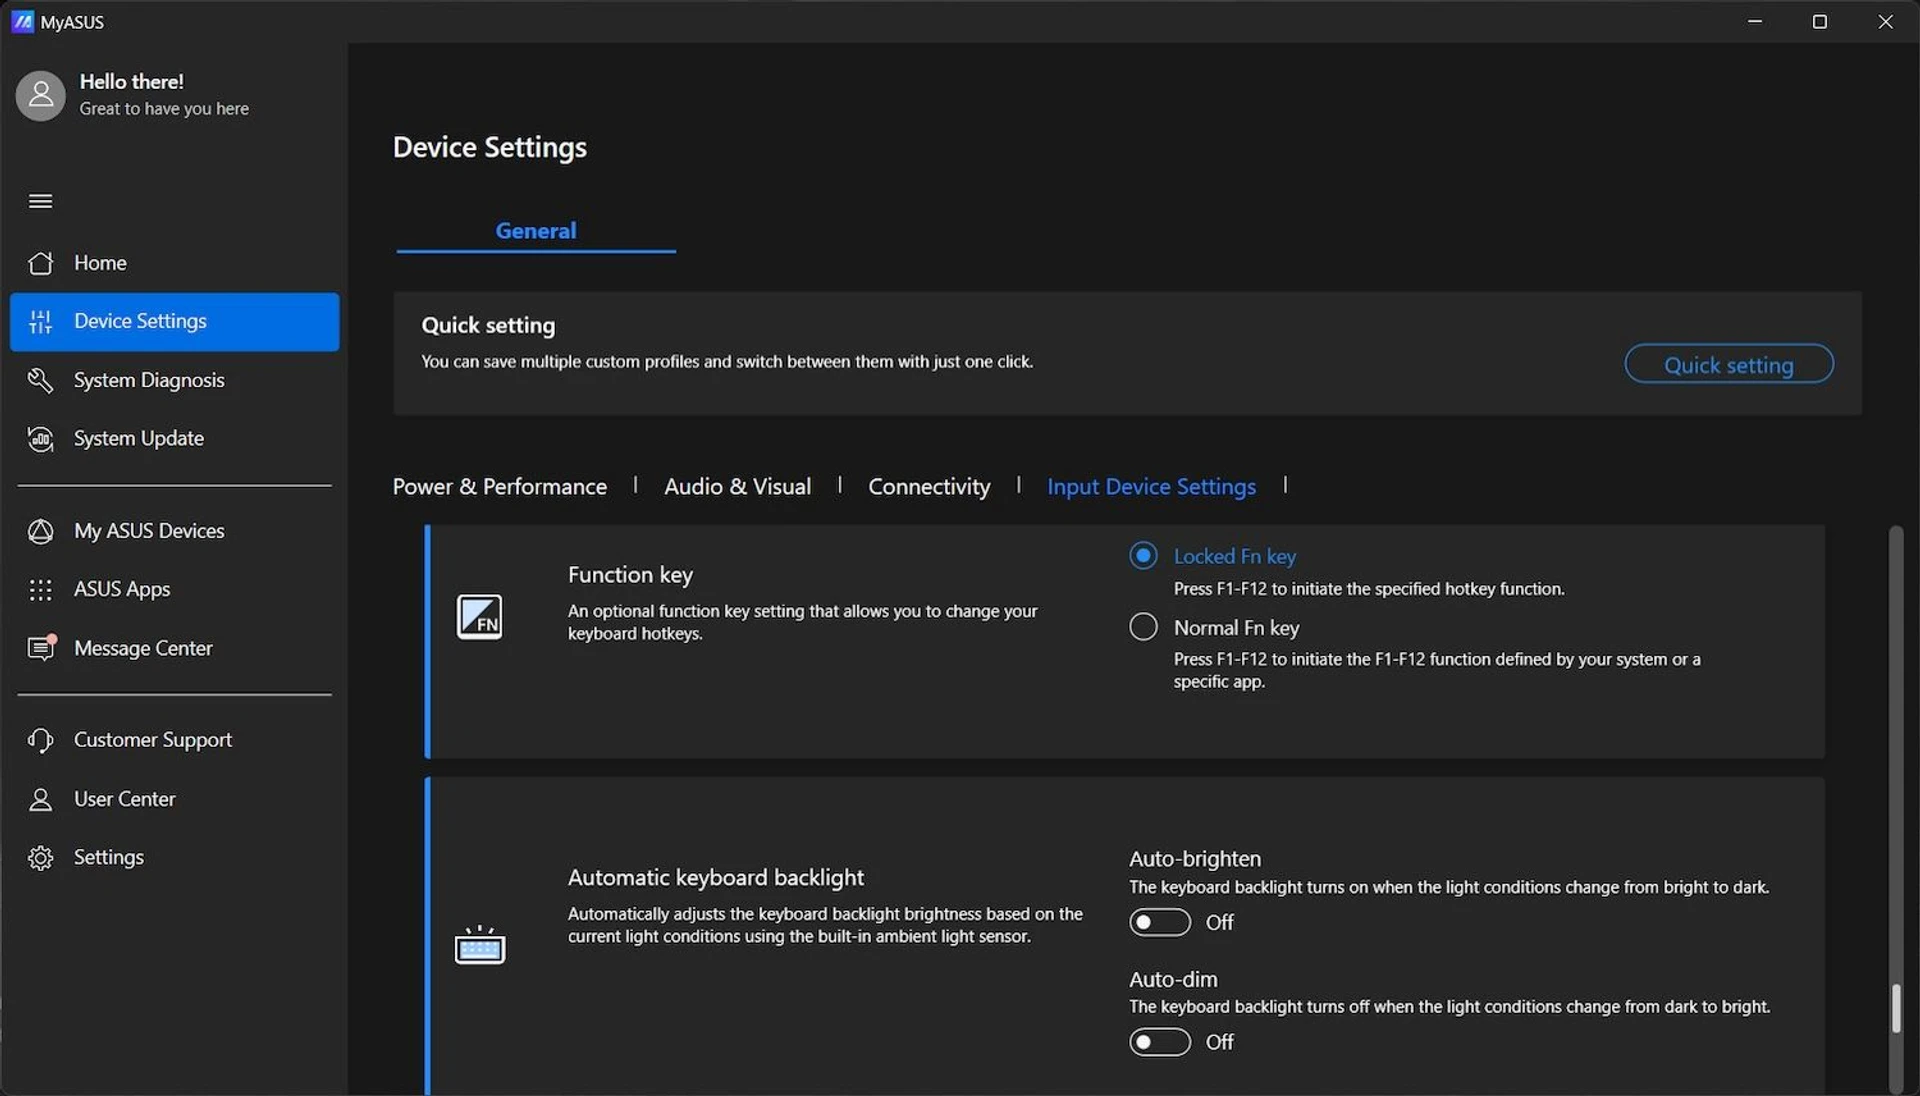Toggle the Auto-dim switch
The height and width of the screenshot is (1096, 1920).
[1160, 1042]
